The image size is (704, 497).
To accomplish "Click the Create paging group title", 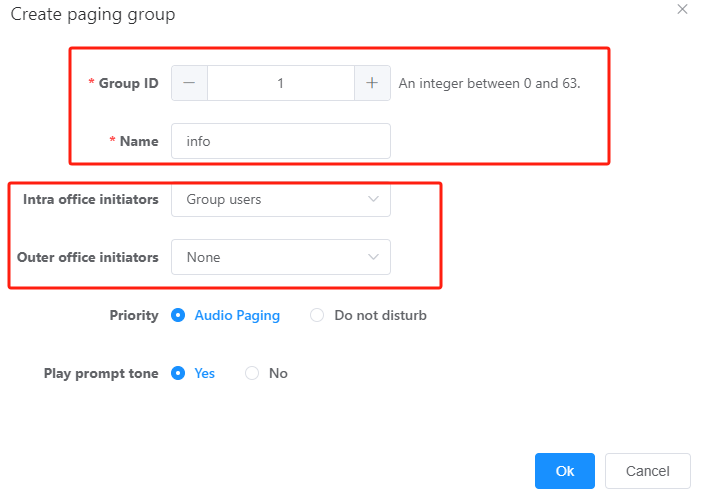I will [93, 14].
